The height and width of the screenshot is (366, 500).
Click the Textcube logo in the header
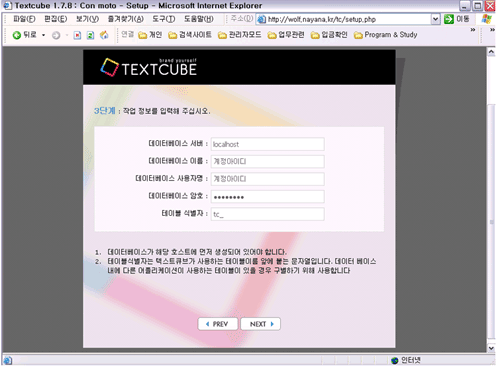tap(149, 68)
